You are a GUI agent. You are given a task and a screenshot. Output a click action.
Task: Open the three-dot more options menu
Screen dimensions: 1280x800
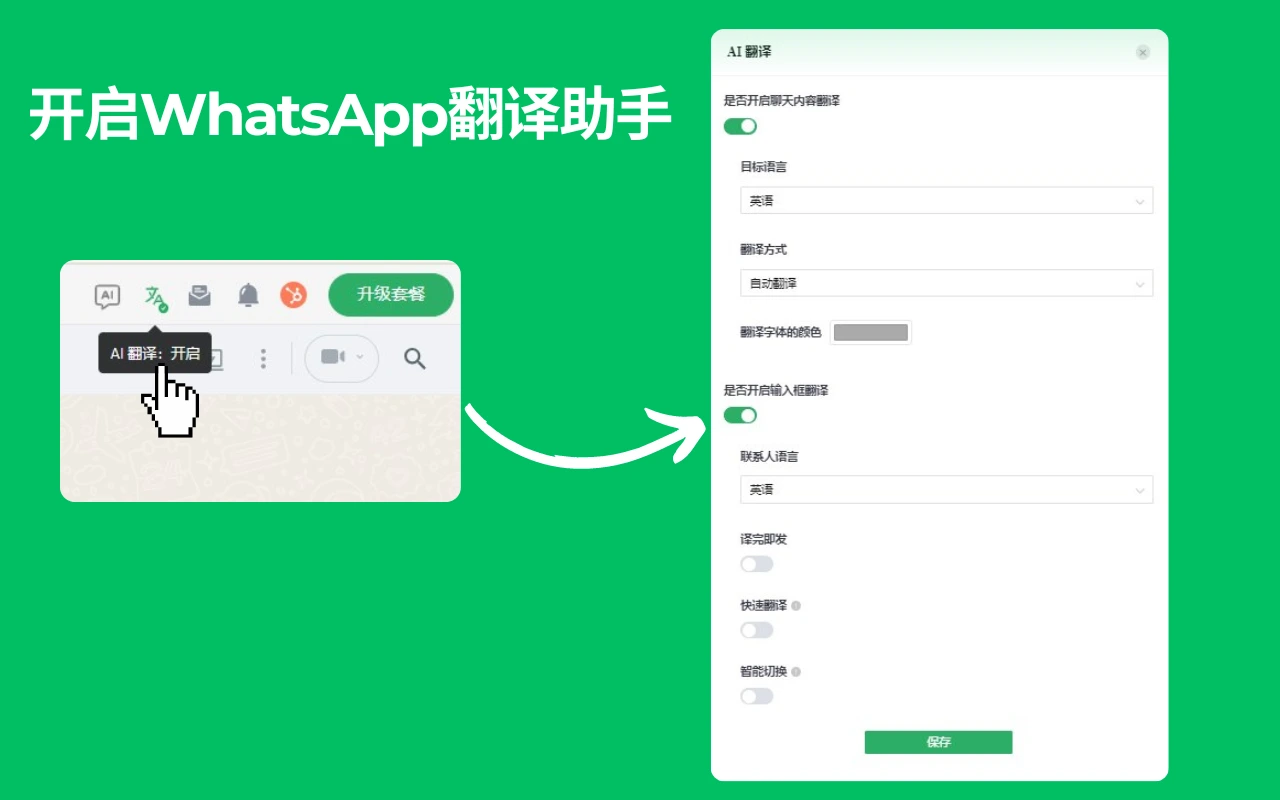262,357
